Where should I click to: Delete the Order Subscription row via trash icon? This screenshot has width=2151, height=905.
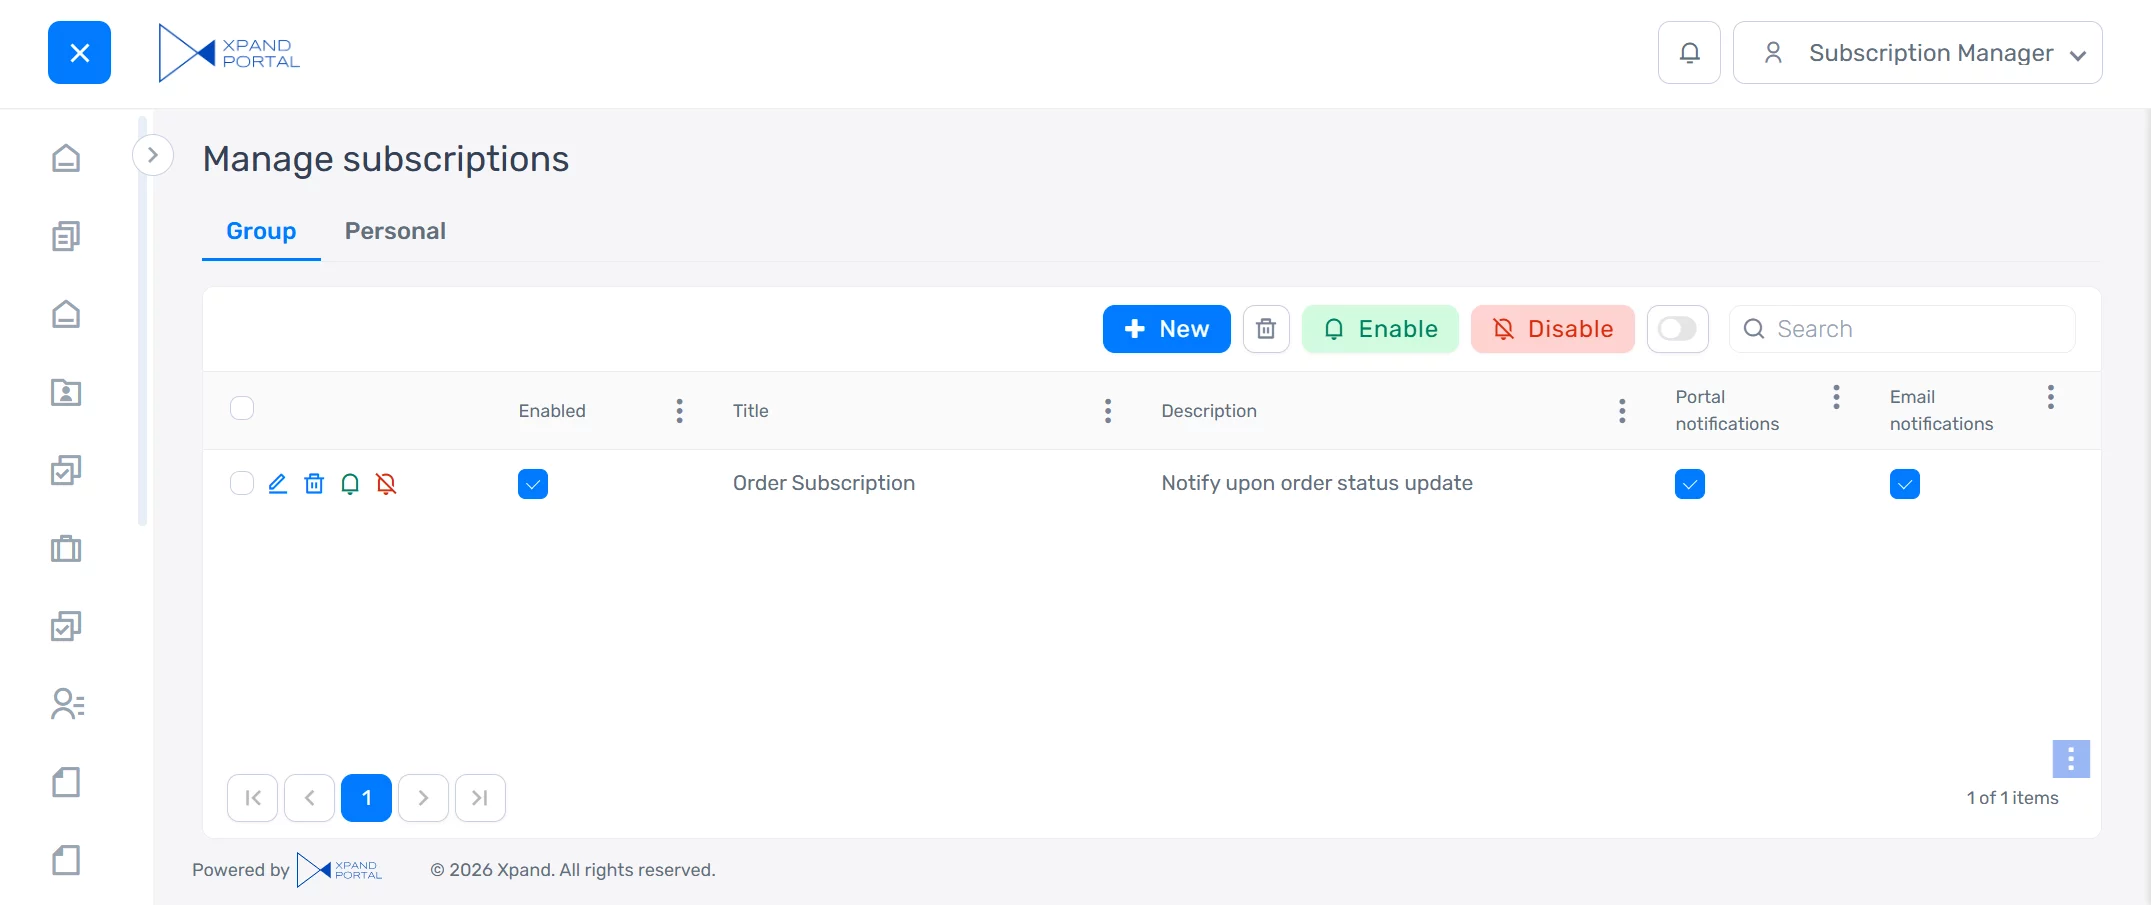point(314,484)
